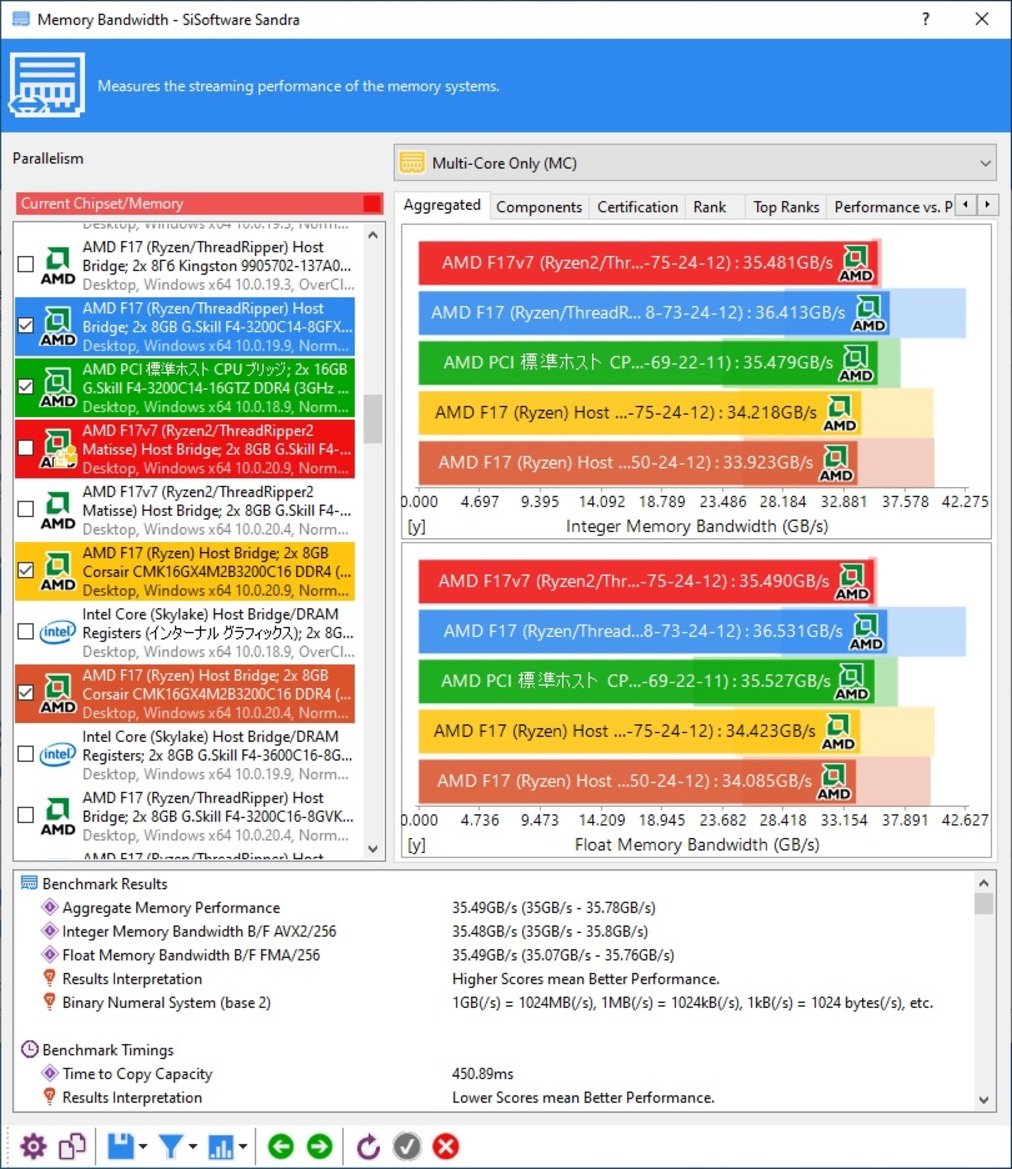Click Intel logo of Skylake インターナル entry
The image size is (1012, 1169).
click(x=57, y=631)
